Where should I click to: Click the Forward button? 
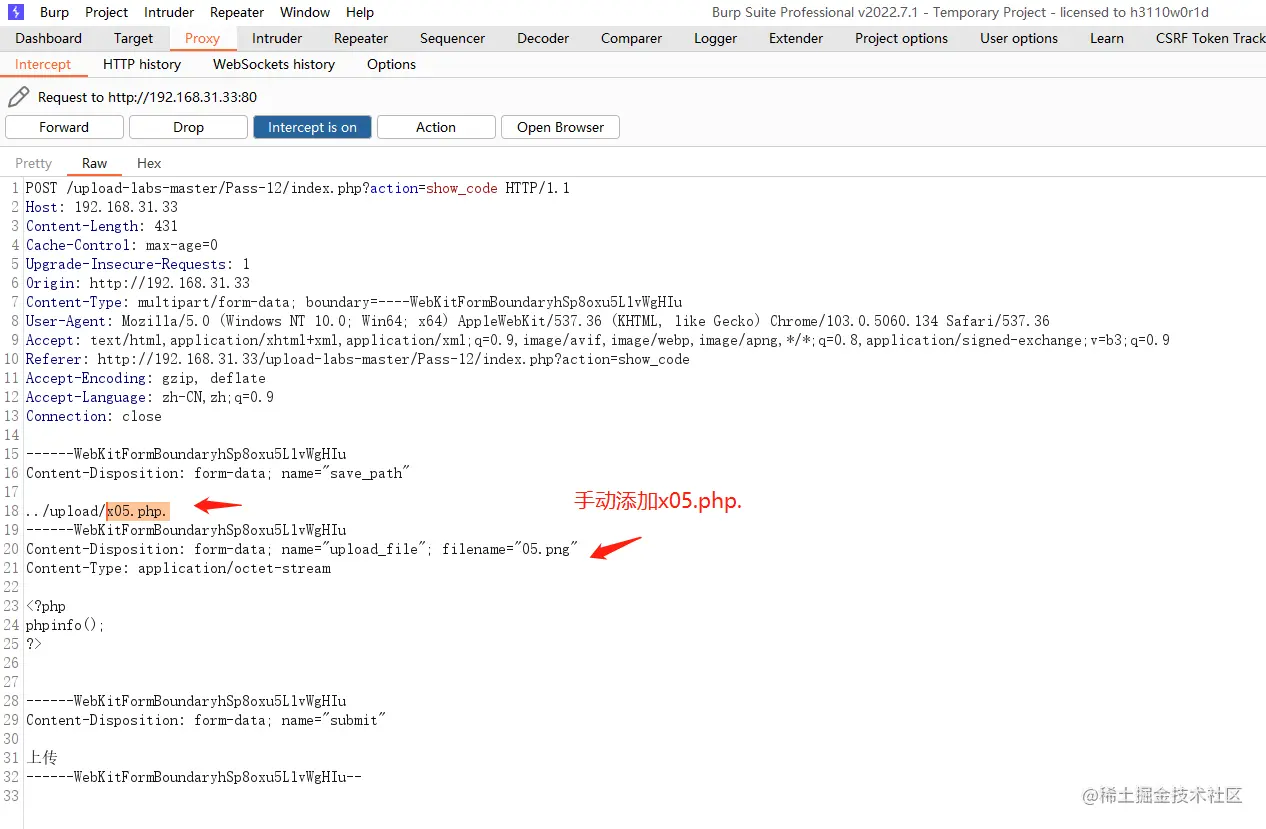64,127
